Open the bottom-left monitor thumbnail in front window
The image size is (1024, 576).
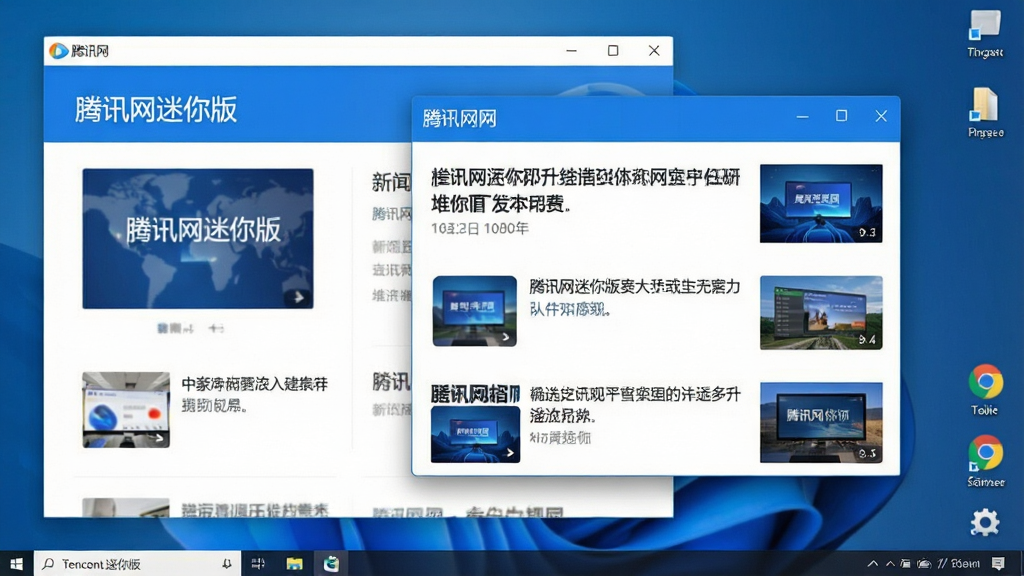(x=475, y=434)
